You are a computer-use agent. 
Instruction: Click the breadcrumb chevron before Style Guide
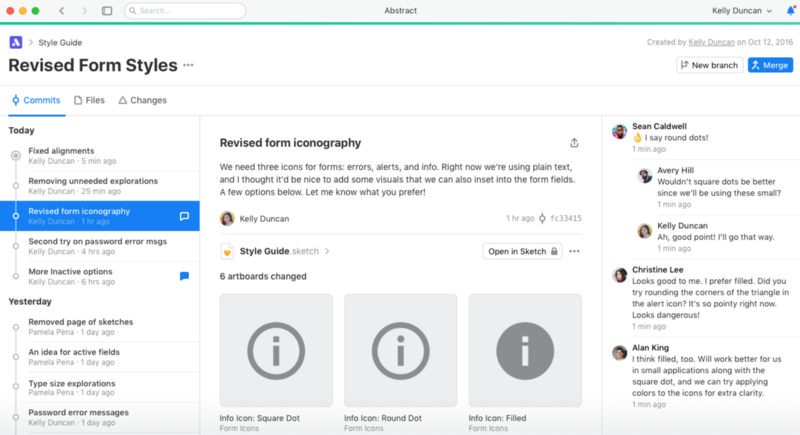pos(31,42)
